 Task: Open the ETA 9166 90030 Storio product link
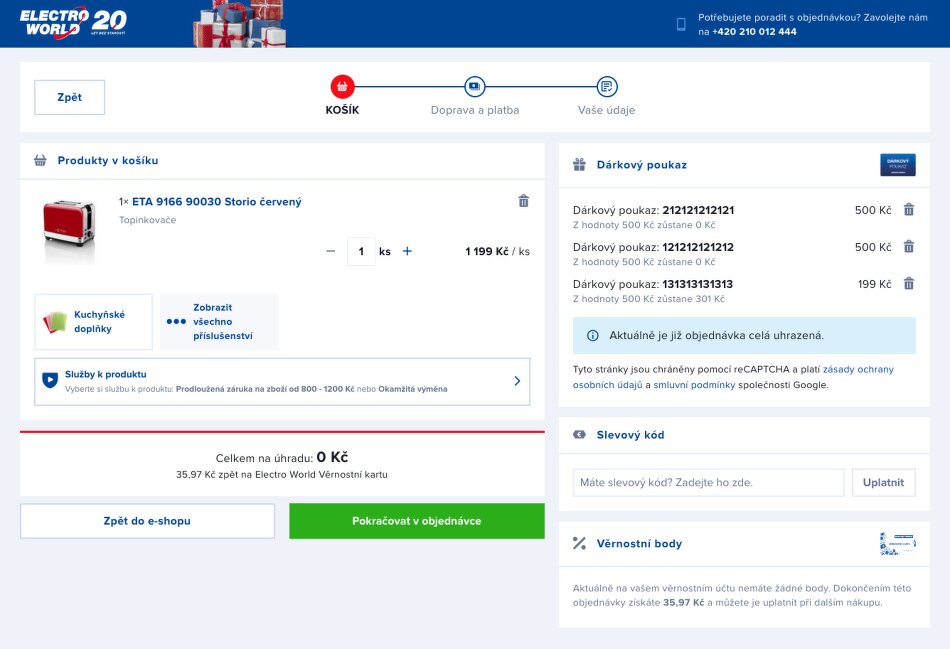click(216, 202)
